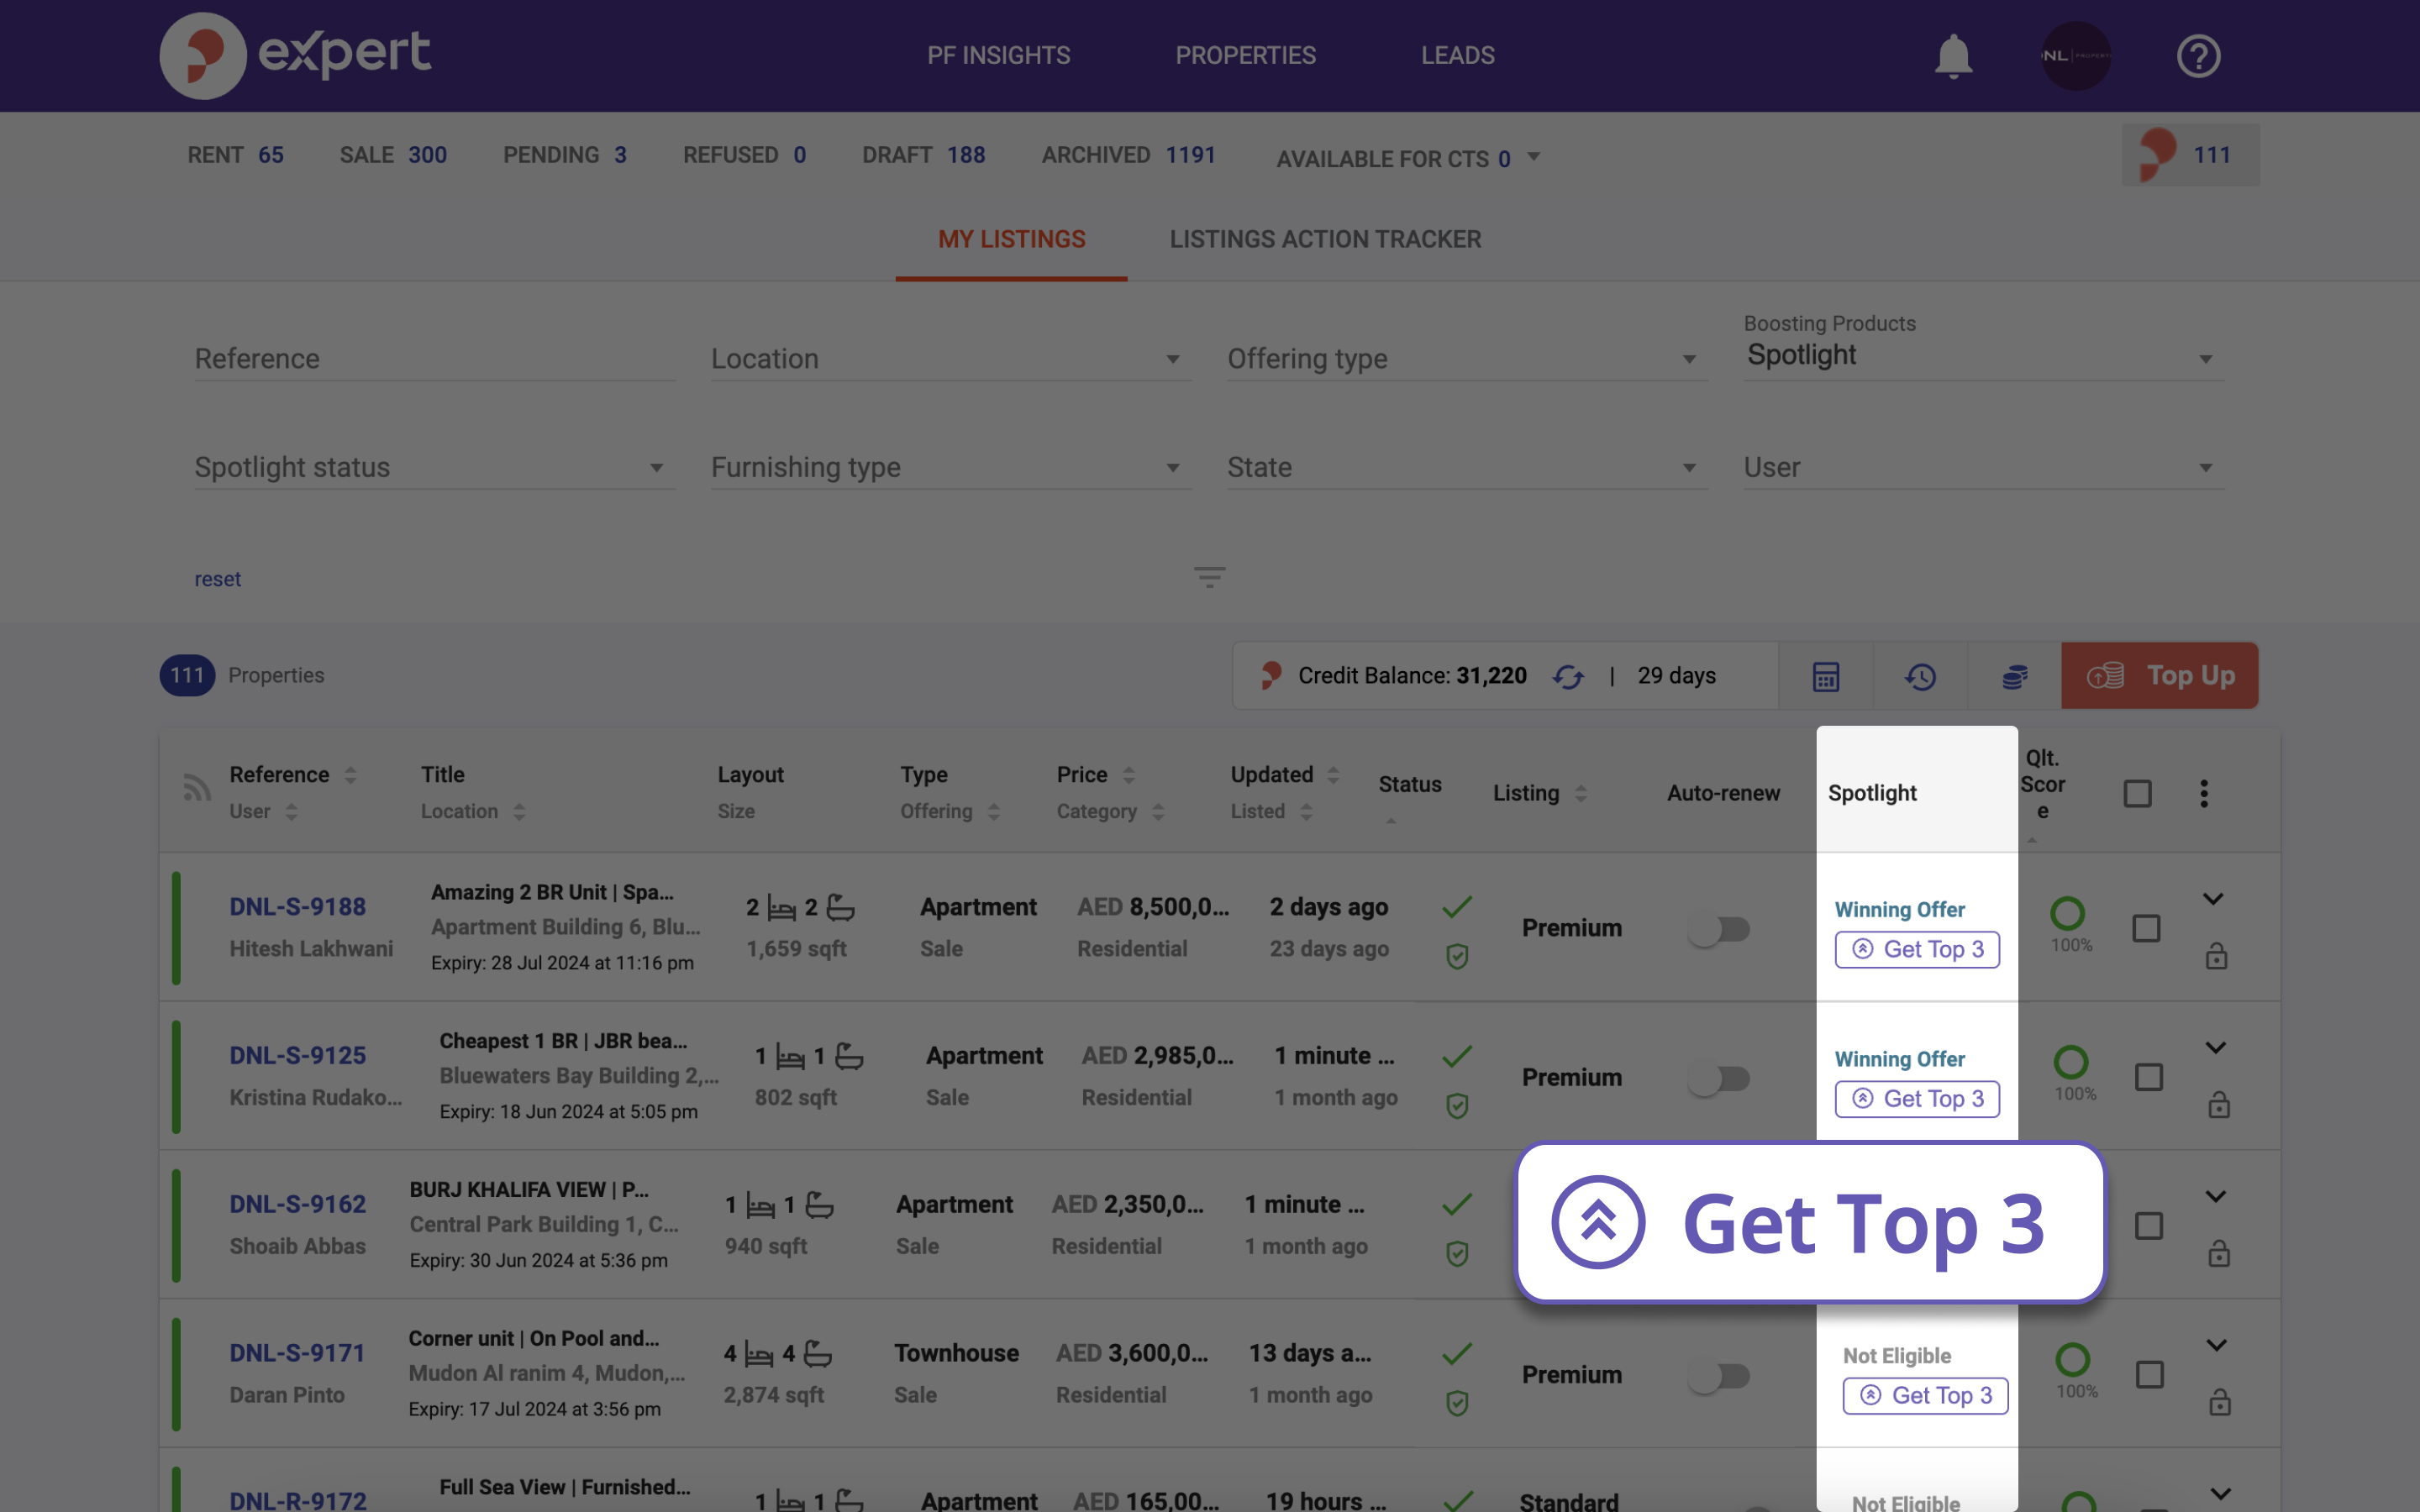This screenshot has height=1512, width=2420.
Task: Expand row DNL-S-9125 details chevron
Action: pyautogui.click(x=2215, y=1048)
